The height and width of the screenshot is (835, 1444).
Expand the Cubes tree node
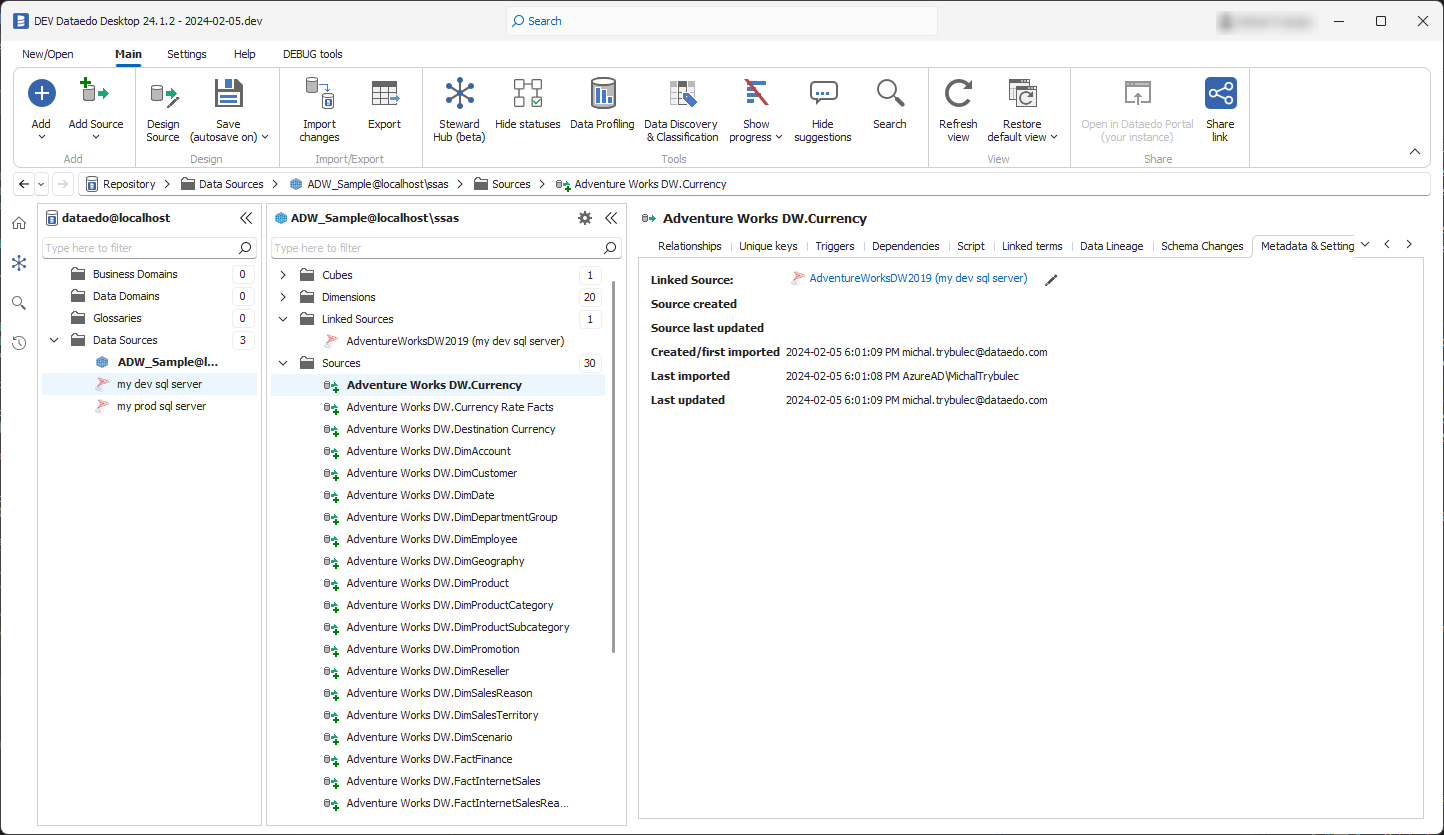coord(283,275)
